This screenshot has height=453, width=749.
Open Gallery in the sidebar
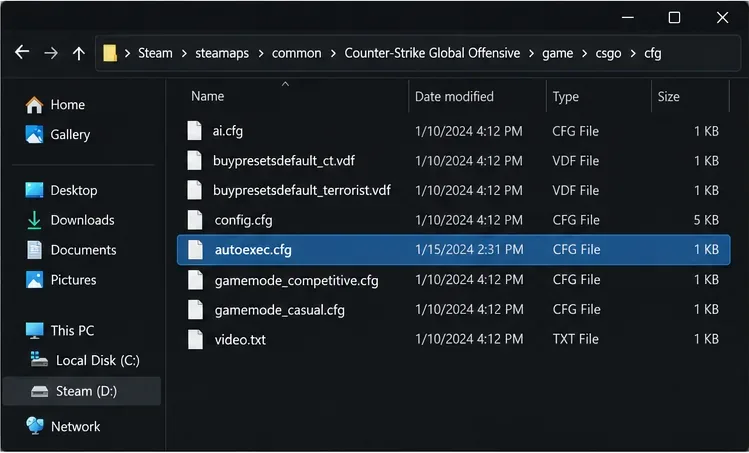point(57,135)
